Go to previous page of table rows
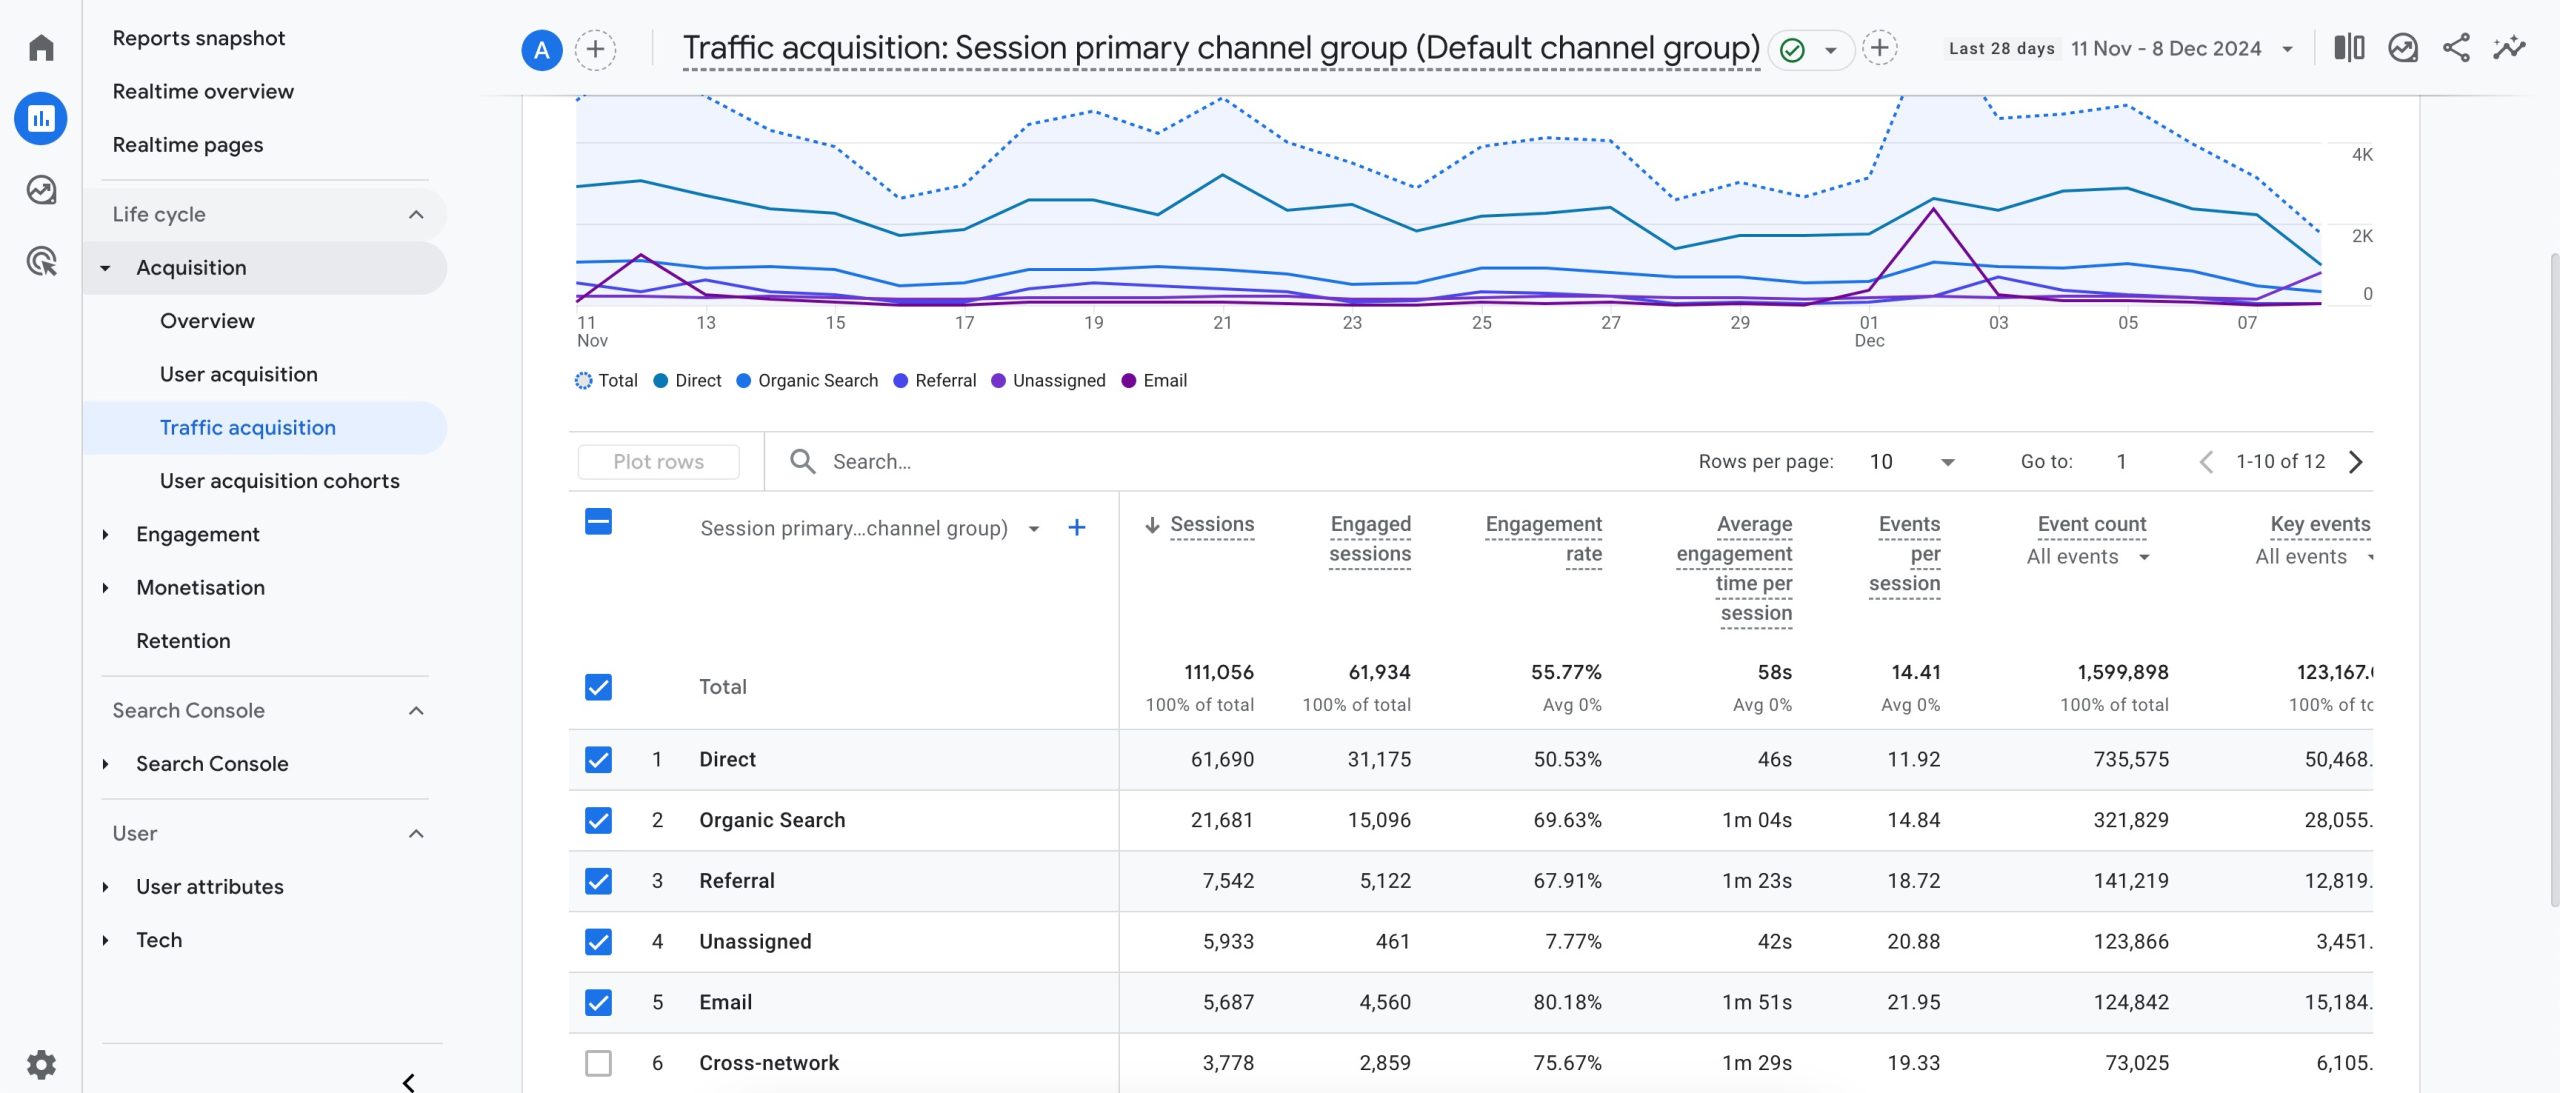Image resolution: width=2560 pixels, height=1093 pixels. pos(2206,461)
